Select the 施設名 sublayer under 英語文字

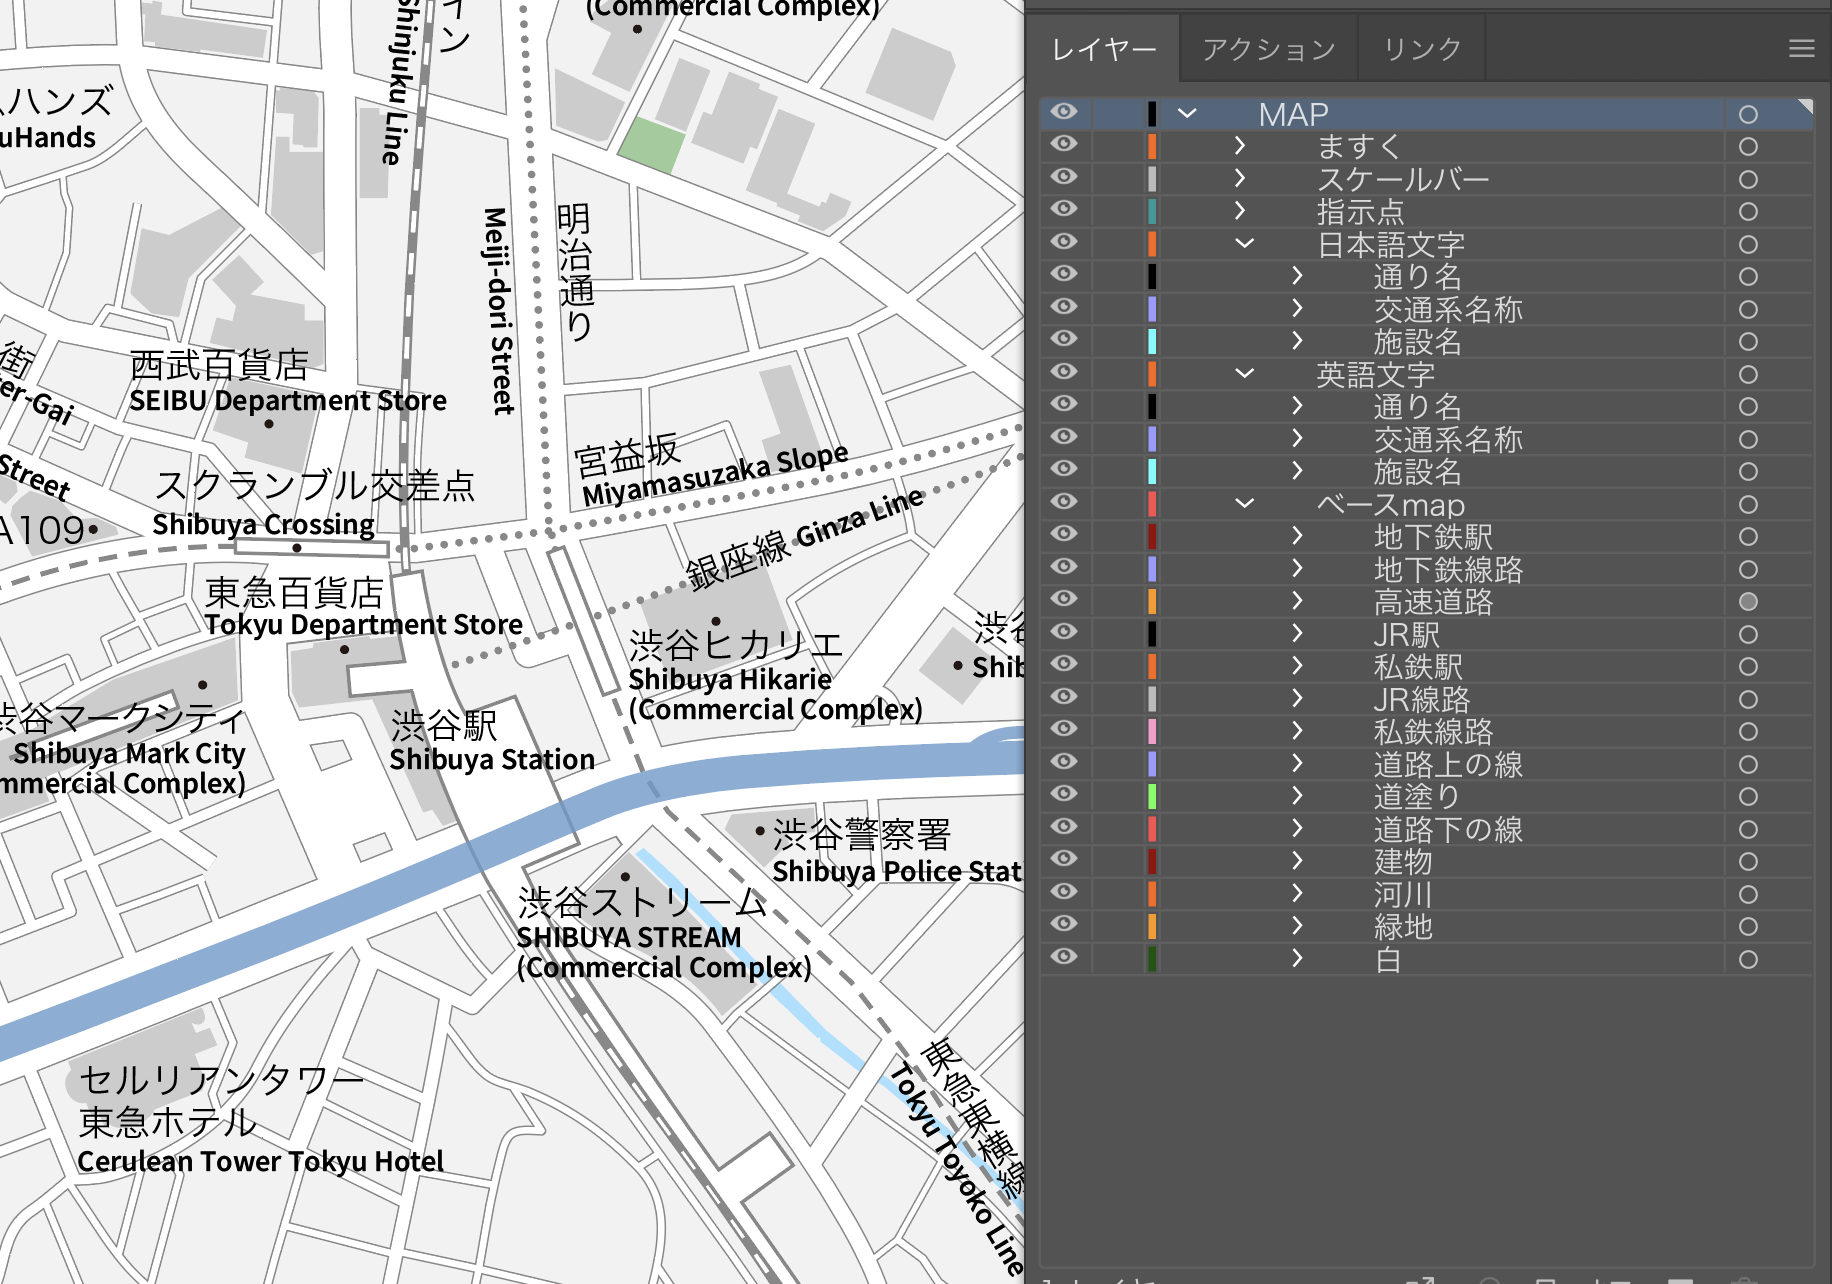coord(1427,471)
